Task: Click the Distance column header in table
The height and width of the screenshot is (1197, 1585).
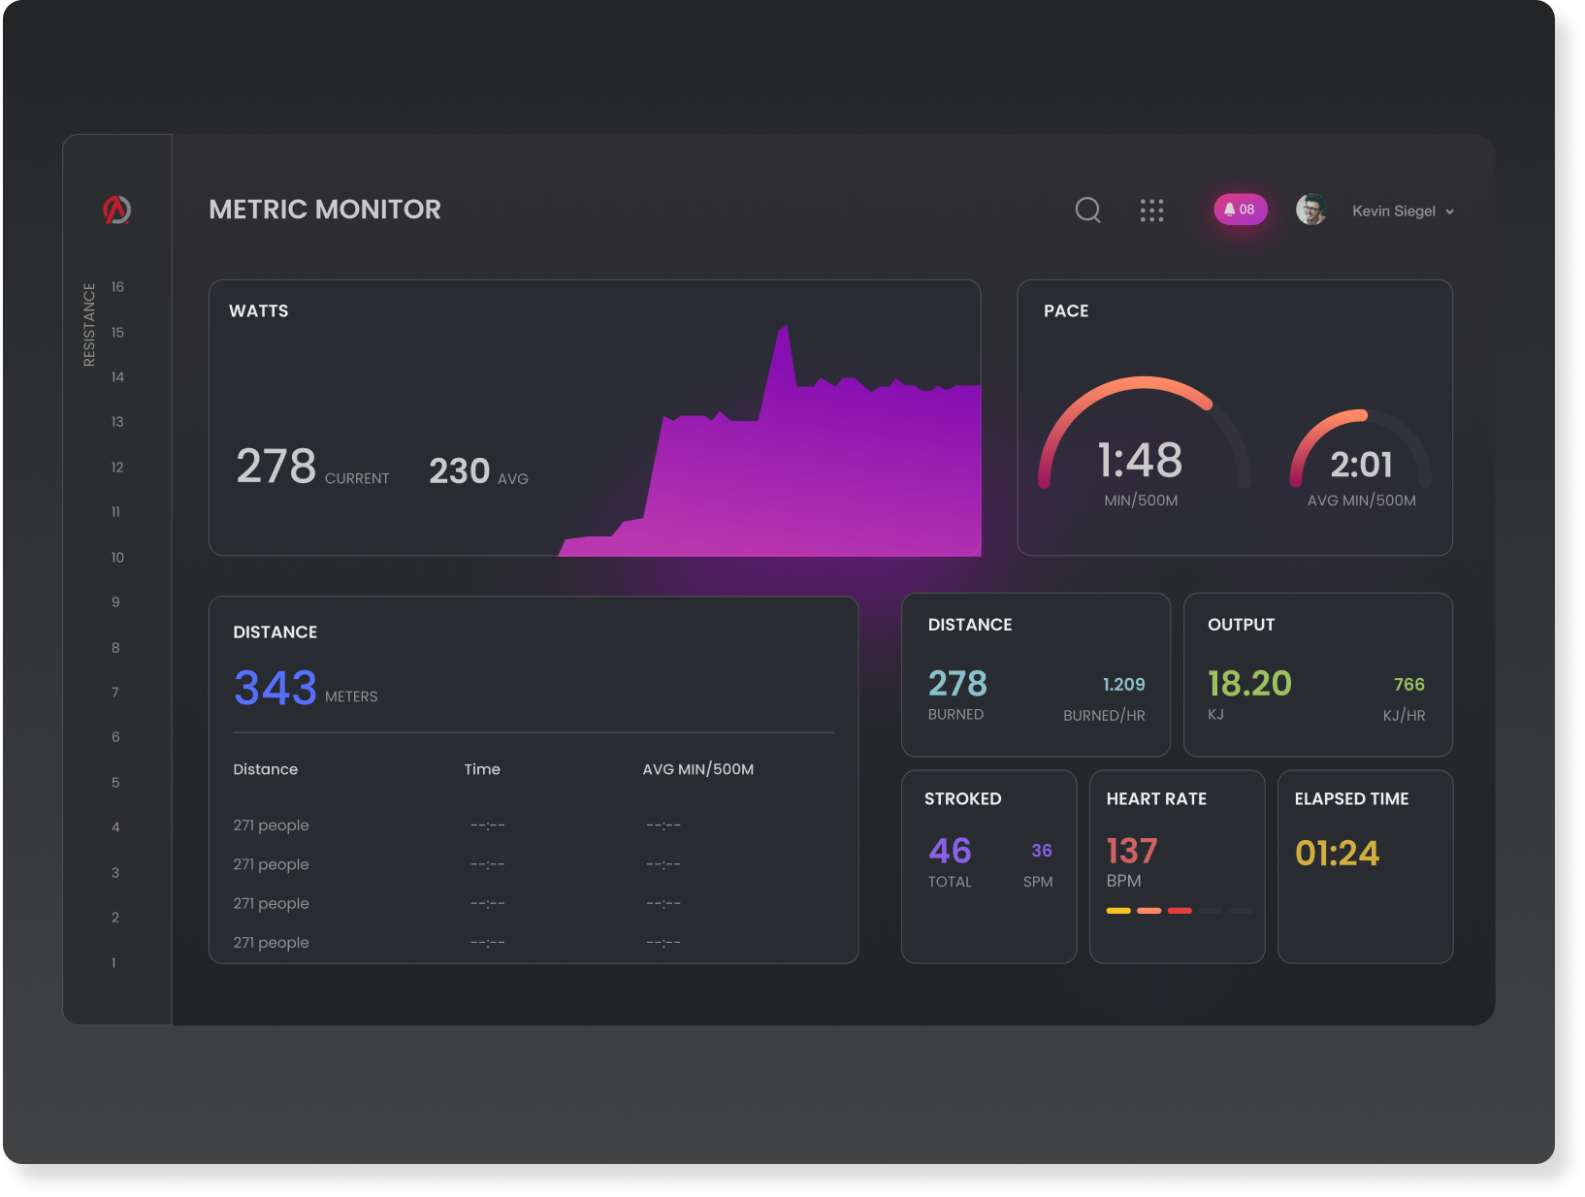Action: pyautogui.click(x=265, y=769)
